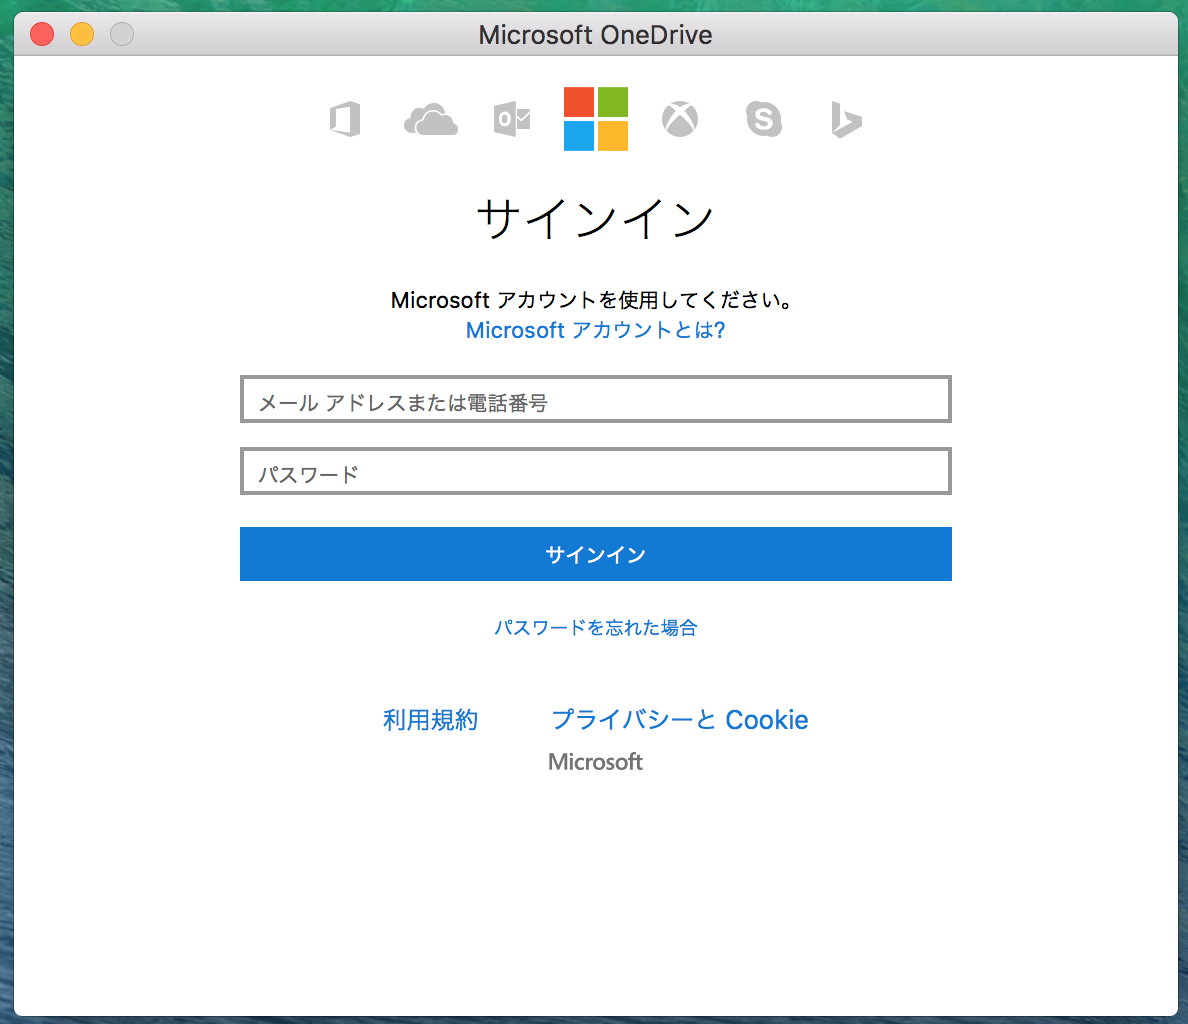Open the プライバシーと Cookie link
The height and width of the screenshot is (1024, 1188).
[680, 720]
